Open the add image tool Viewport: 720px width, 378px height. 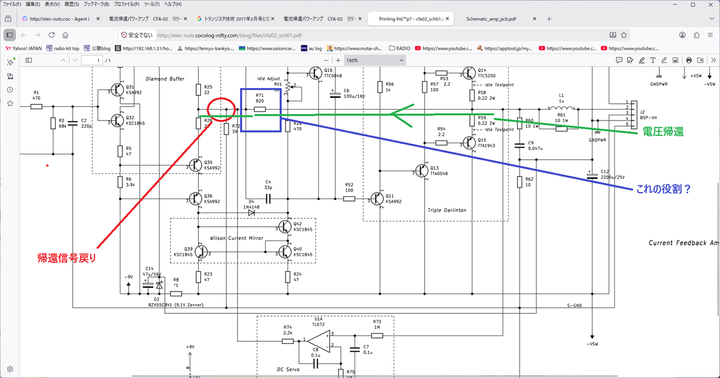[x=675, y=60]
